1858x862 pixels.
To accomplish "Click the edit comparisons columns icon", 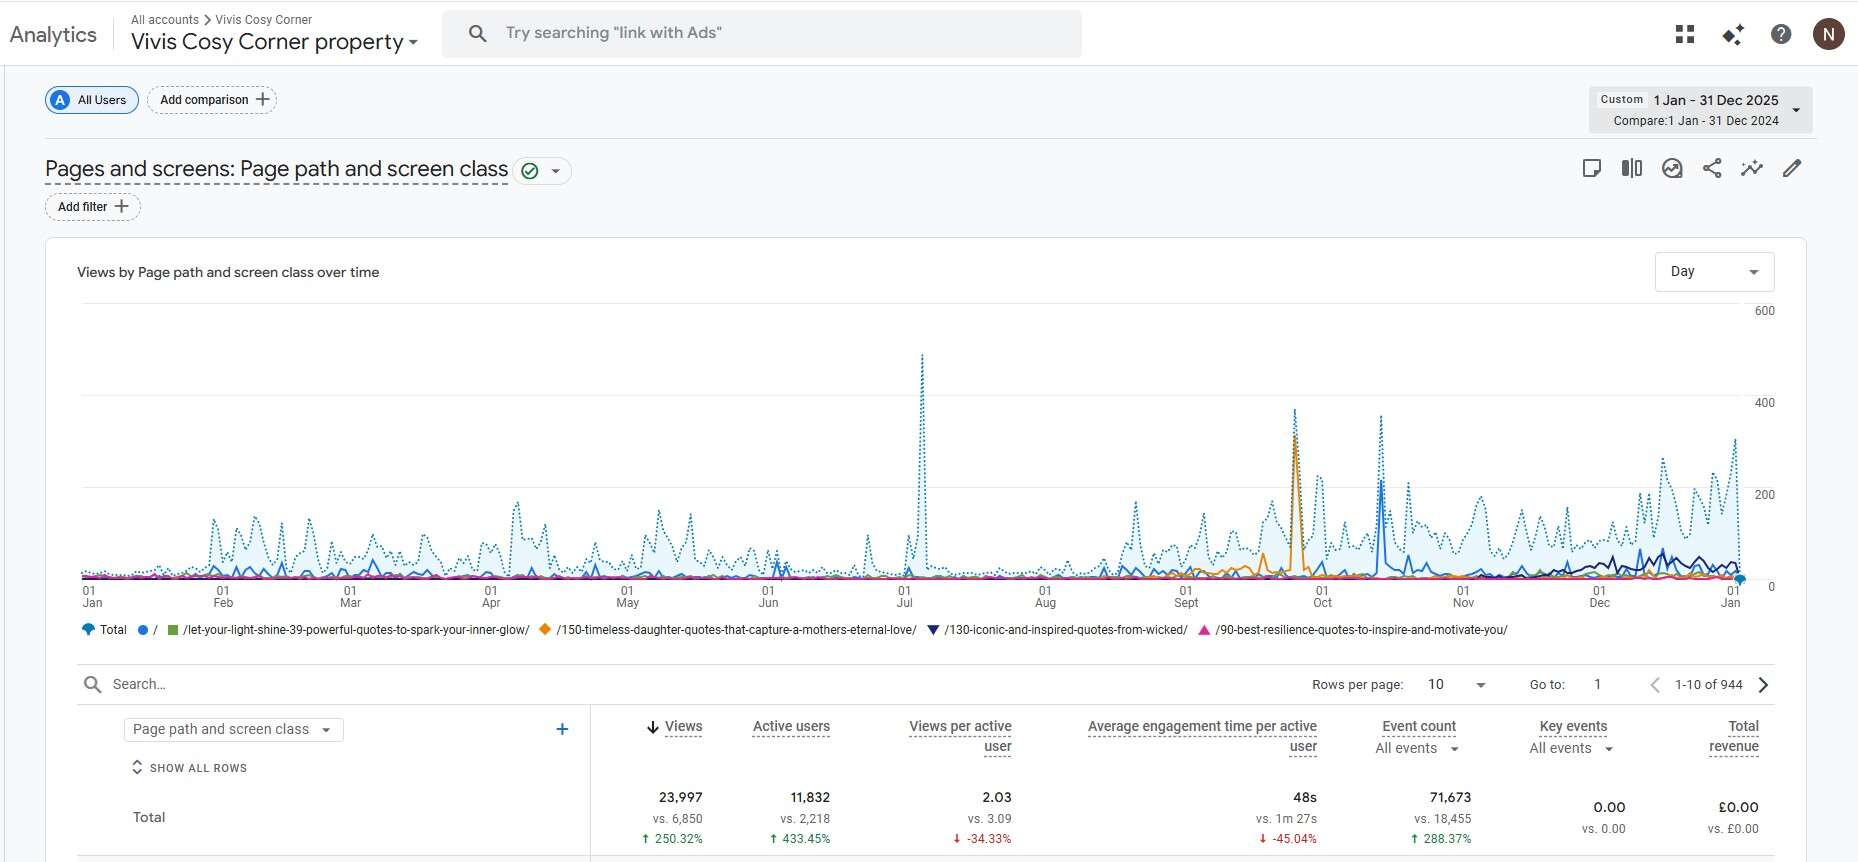I will (x=1632, y=168).
